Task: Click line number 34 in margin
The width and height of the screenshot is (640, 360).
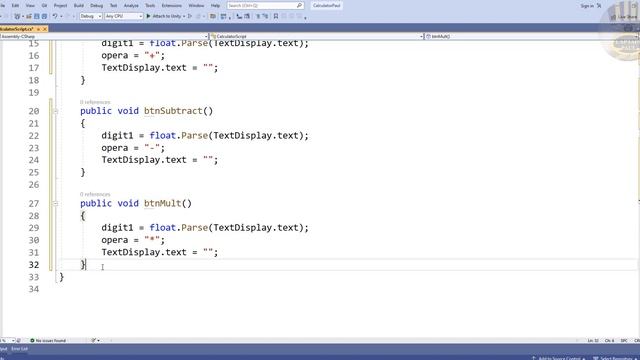Action: click(34, 289)
